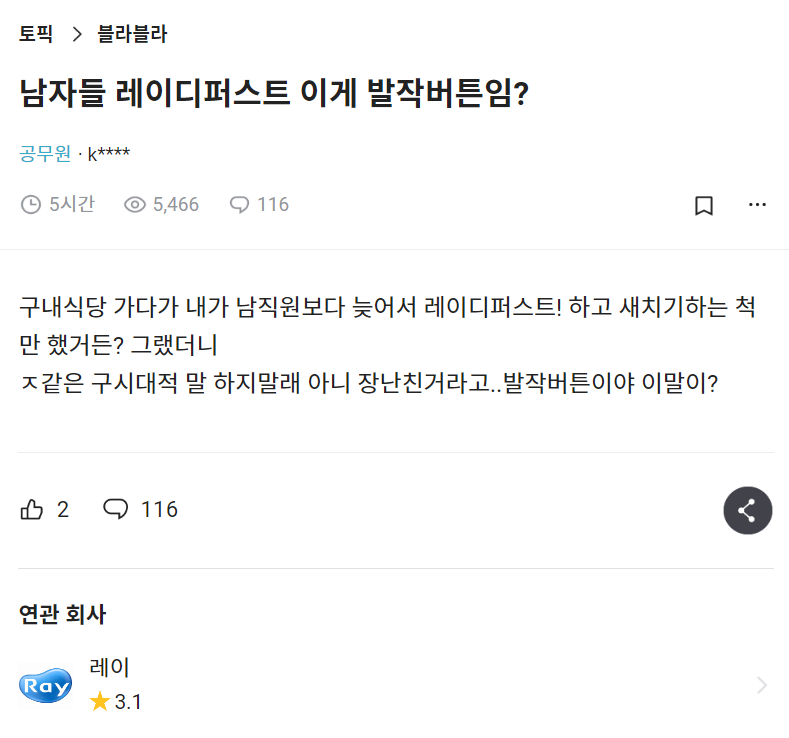Bookmark this post with the bookmark icon
Image resolution: width=789 pixels, height=738 pixels.
pos(704,205)
